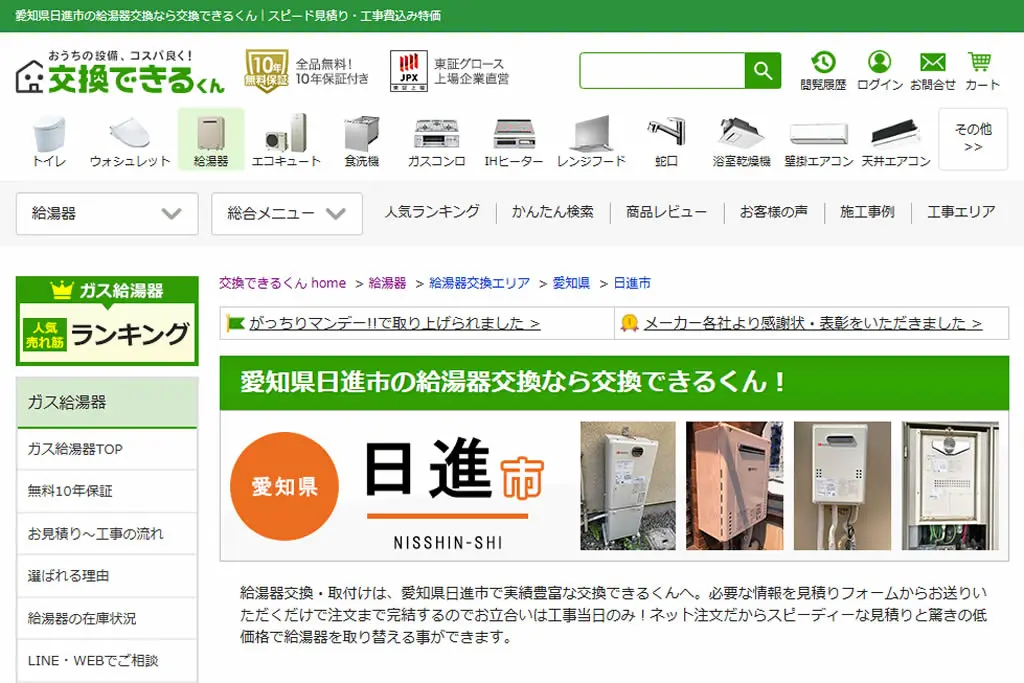Open the がっちりマンデー!! feature link
The width and height of the screenshot is (1024, 683).
tap(394, 323)
